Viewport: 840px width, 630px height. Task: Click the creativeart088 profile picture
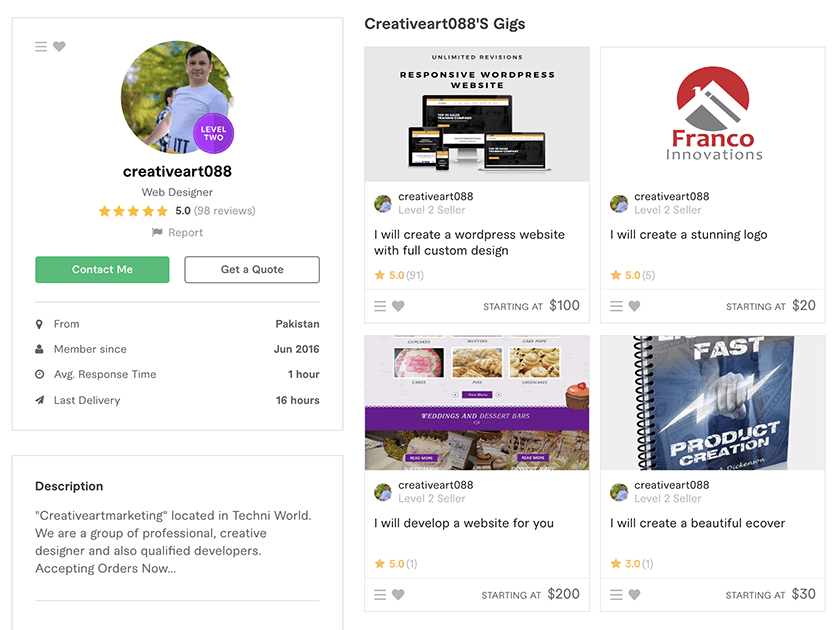[x=177, y=98]
